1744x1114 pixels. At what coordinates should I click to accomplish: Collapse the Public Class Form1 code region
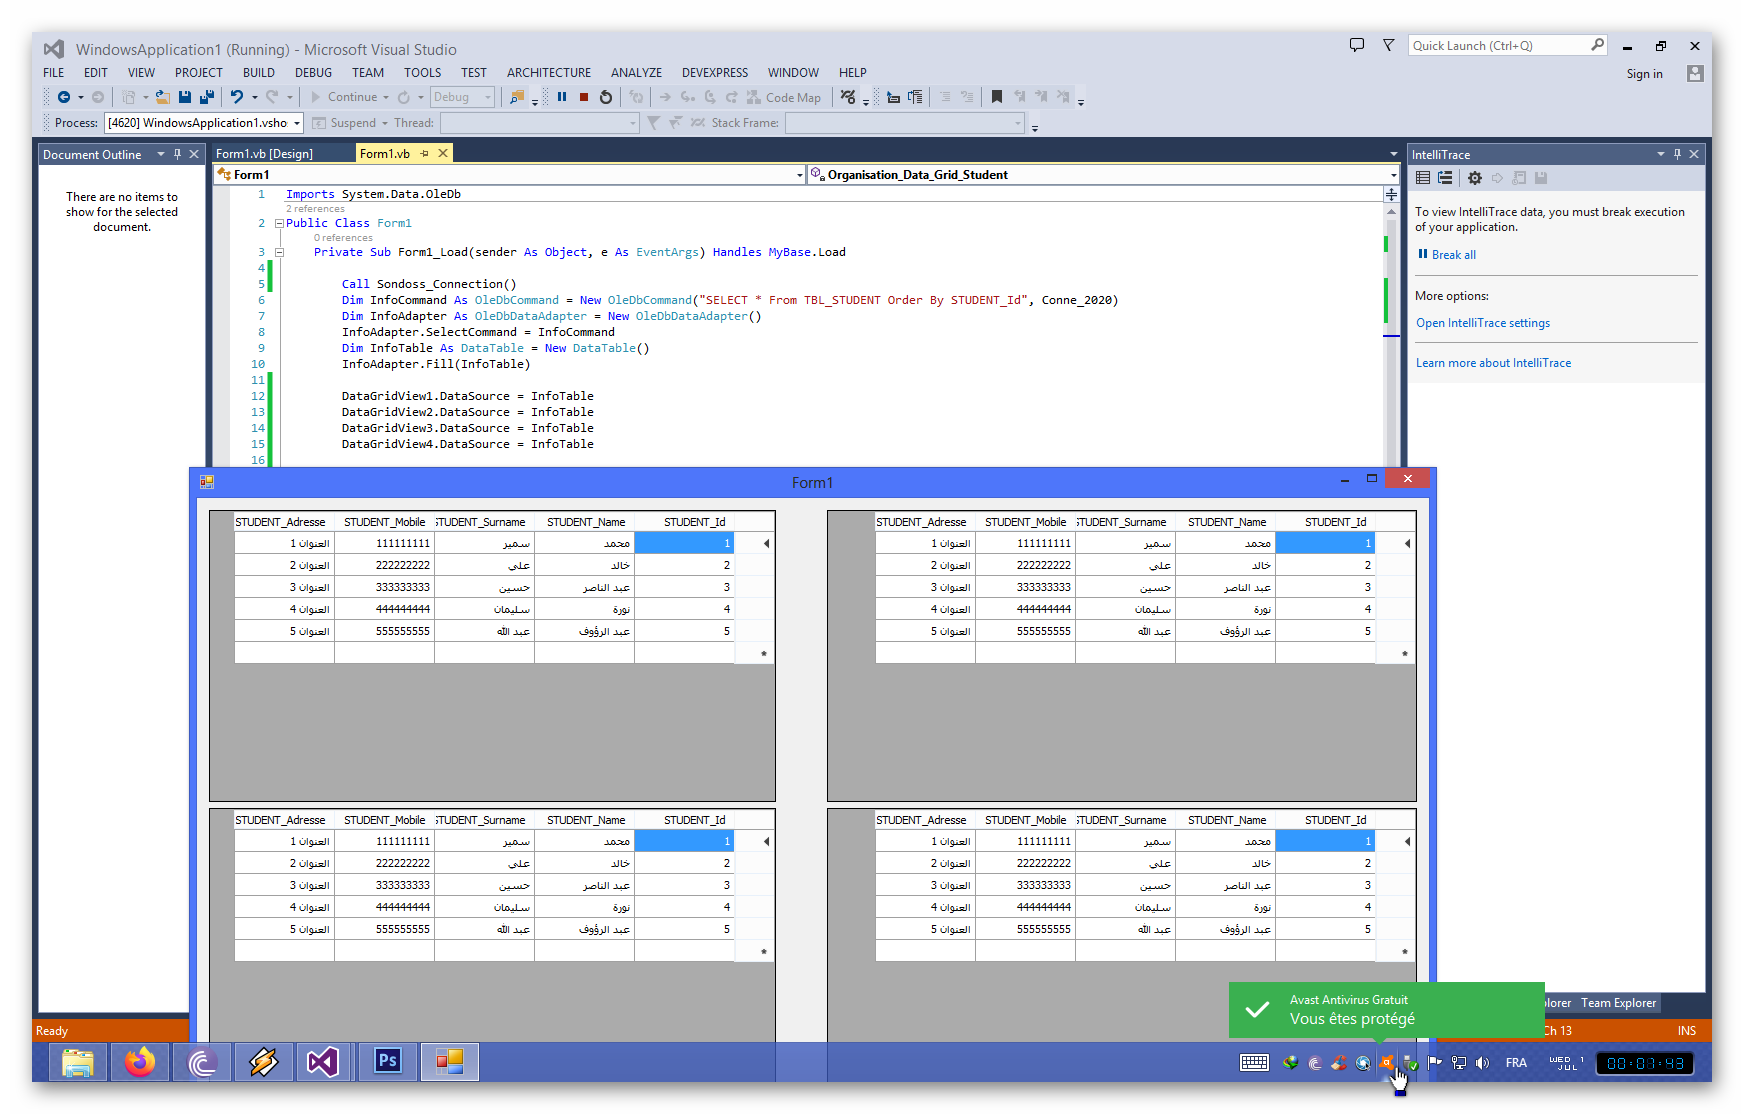(279, 224)
